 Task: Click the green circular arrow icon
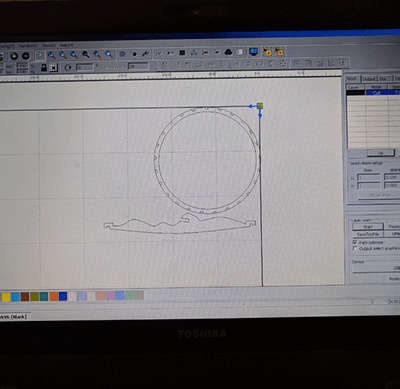click(x=14, y=56)
